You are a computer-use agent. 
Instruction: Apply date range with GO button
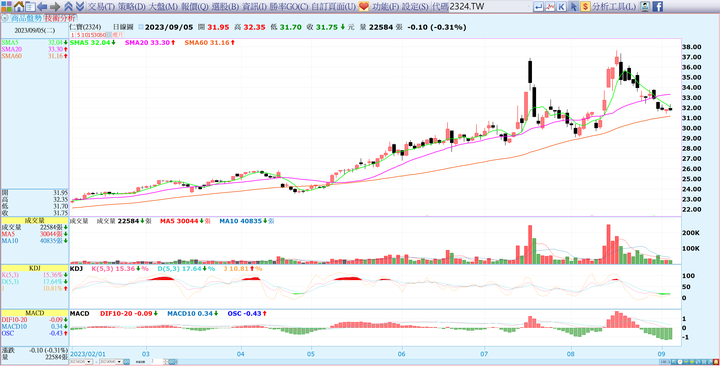[127, 362]
